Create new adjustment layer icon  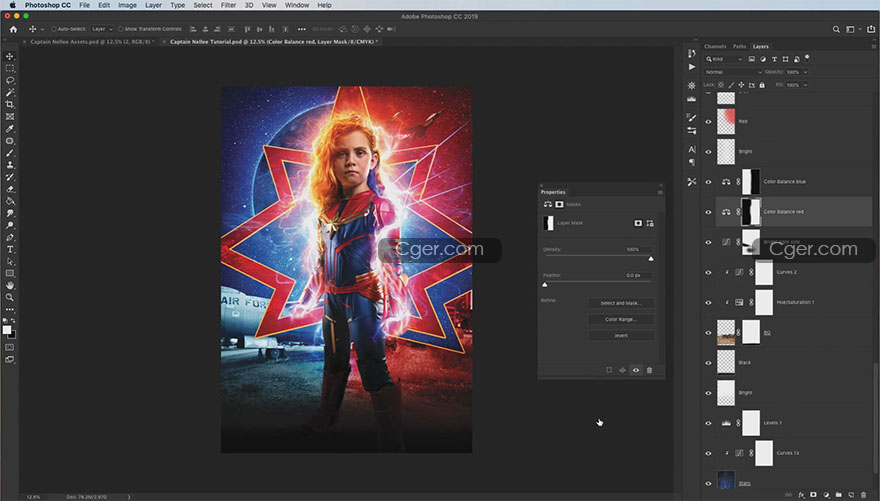click(x=826, y=495)
